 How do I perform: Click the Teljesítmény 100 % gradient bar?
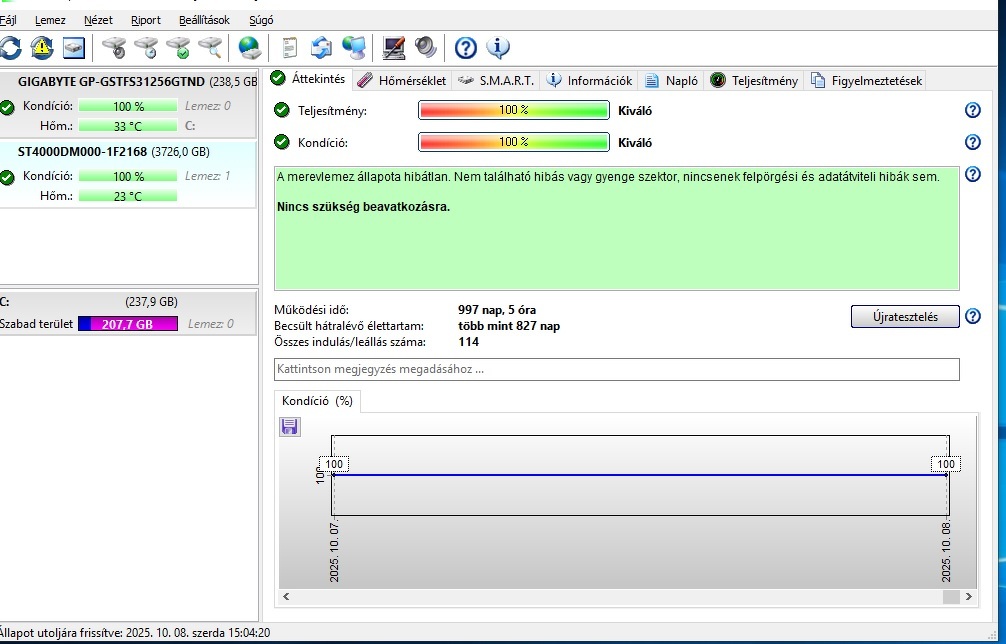pos(513,110)
